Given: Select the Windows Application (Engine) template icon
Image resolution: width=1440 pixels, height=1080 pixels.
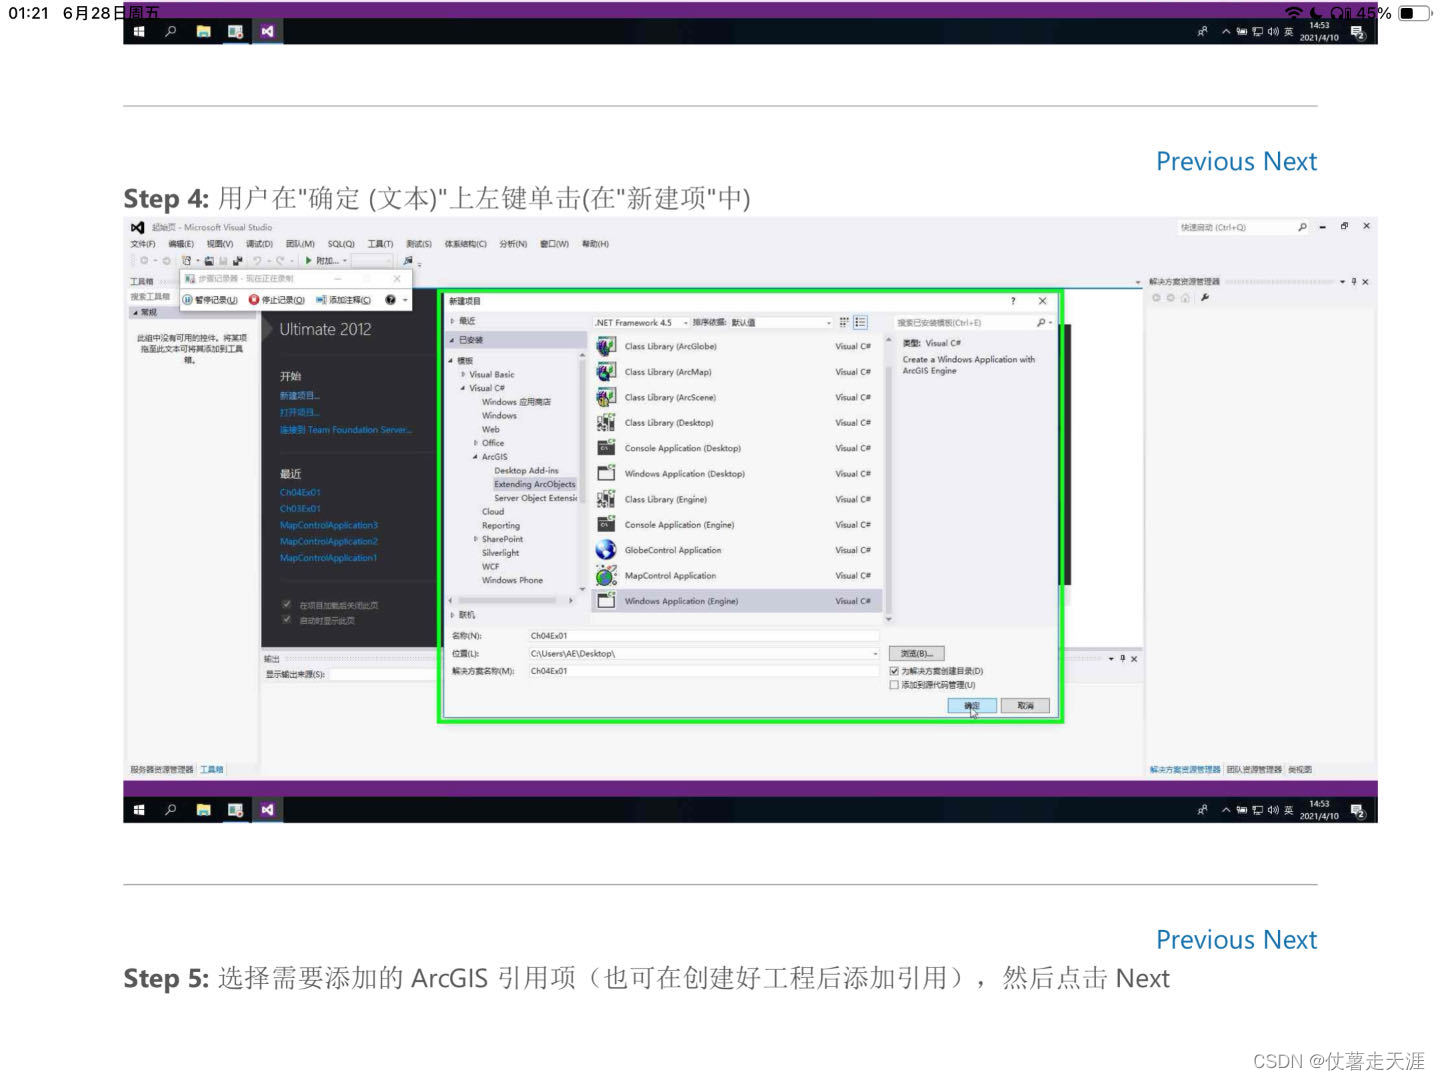Looking at the screenshot, I should (606, 601).
